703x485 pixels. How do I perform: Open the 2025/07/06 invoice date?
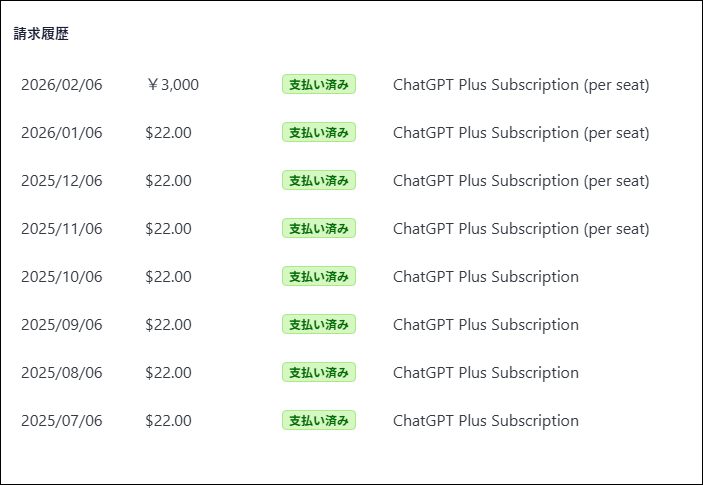point(61,421)
